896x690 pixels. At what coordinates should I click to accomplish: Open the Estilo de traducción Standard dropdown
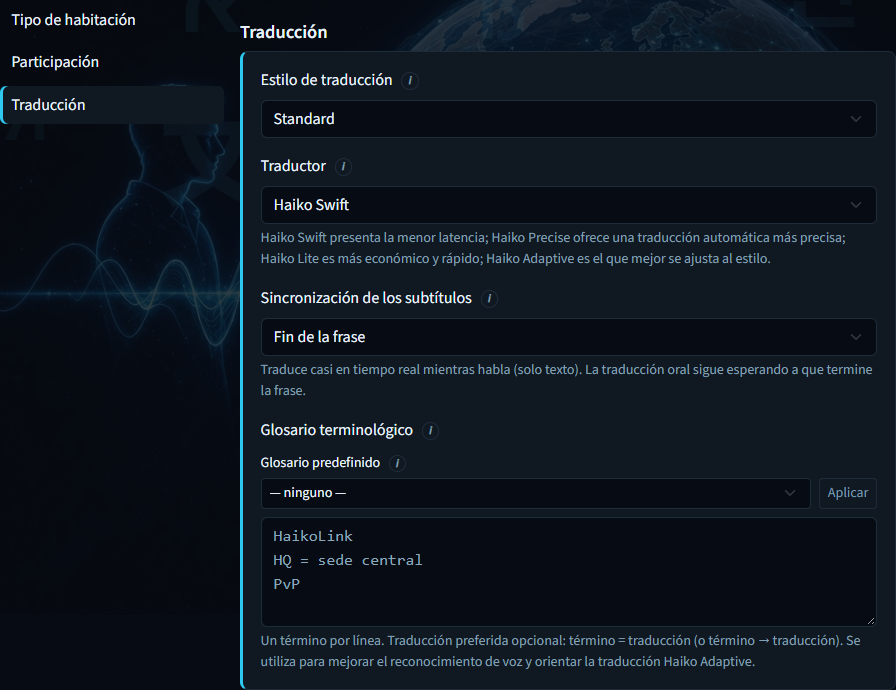569,119
